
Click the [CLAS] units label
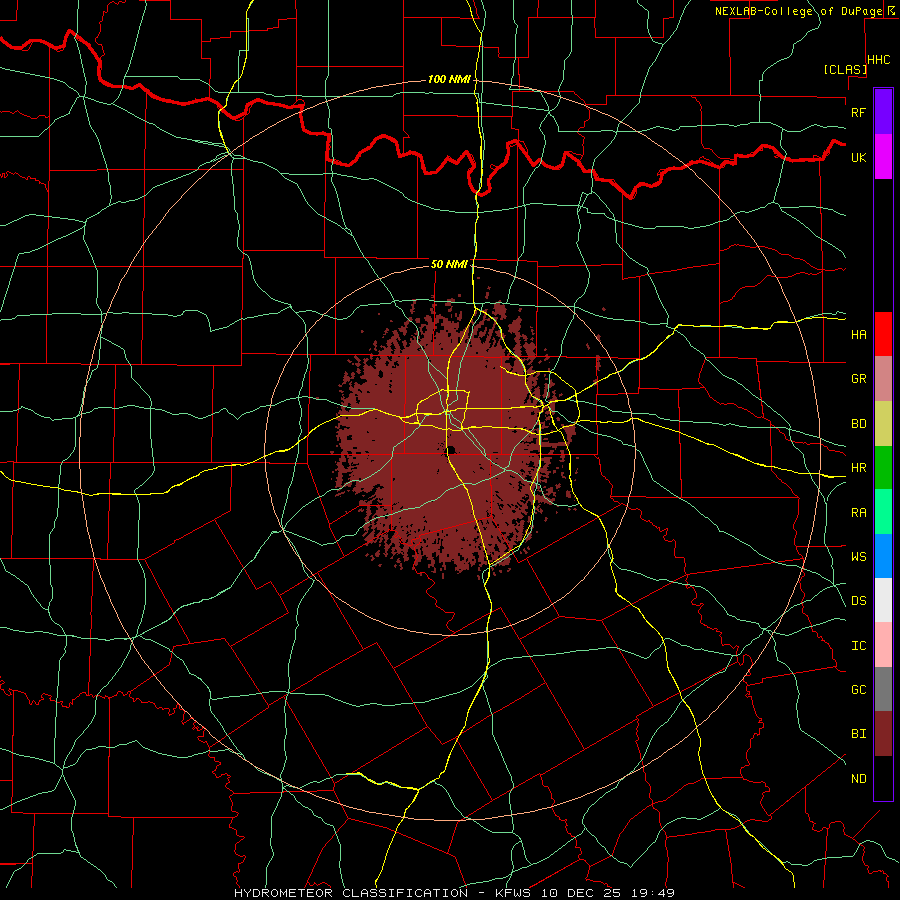coord(845,70)
